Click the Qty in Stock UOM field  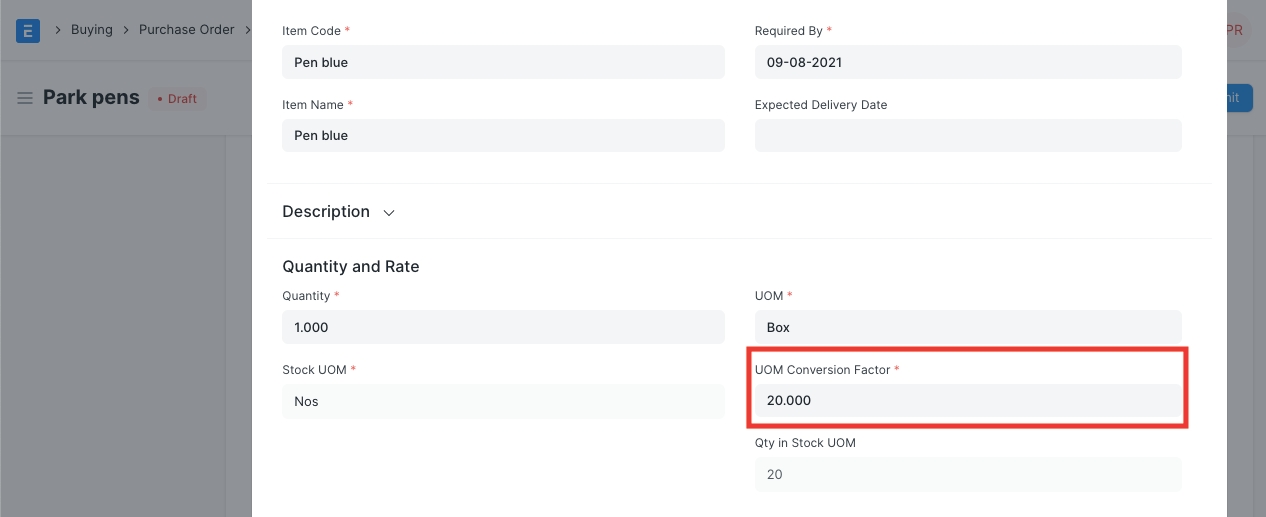(967, 475)
